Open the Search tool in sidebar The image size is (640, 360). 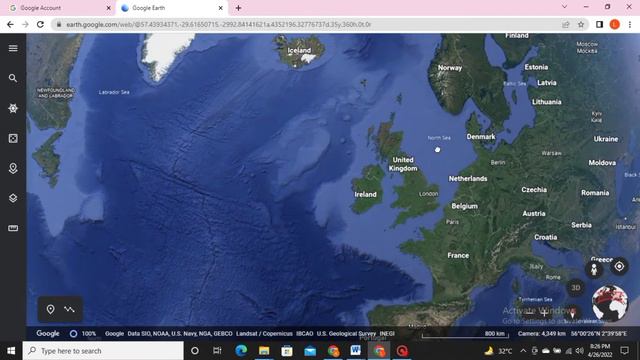click(13, 78)
